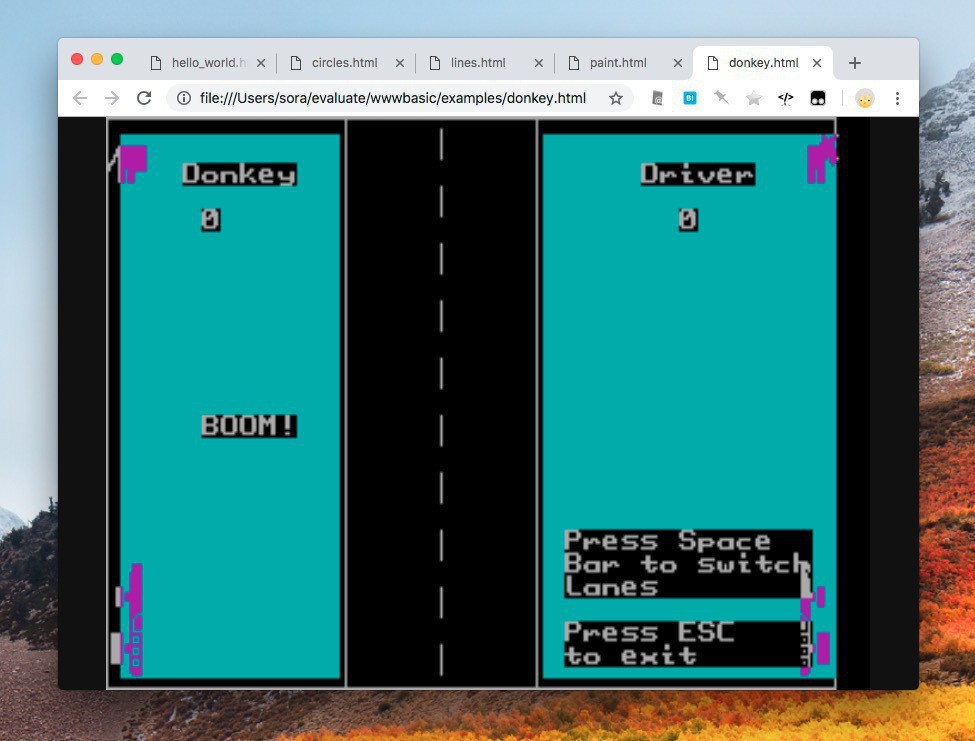Maximize the window with green button

click(x=117, y=59)
